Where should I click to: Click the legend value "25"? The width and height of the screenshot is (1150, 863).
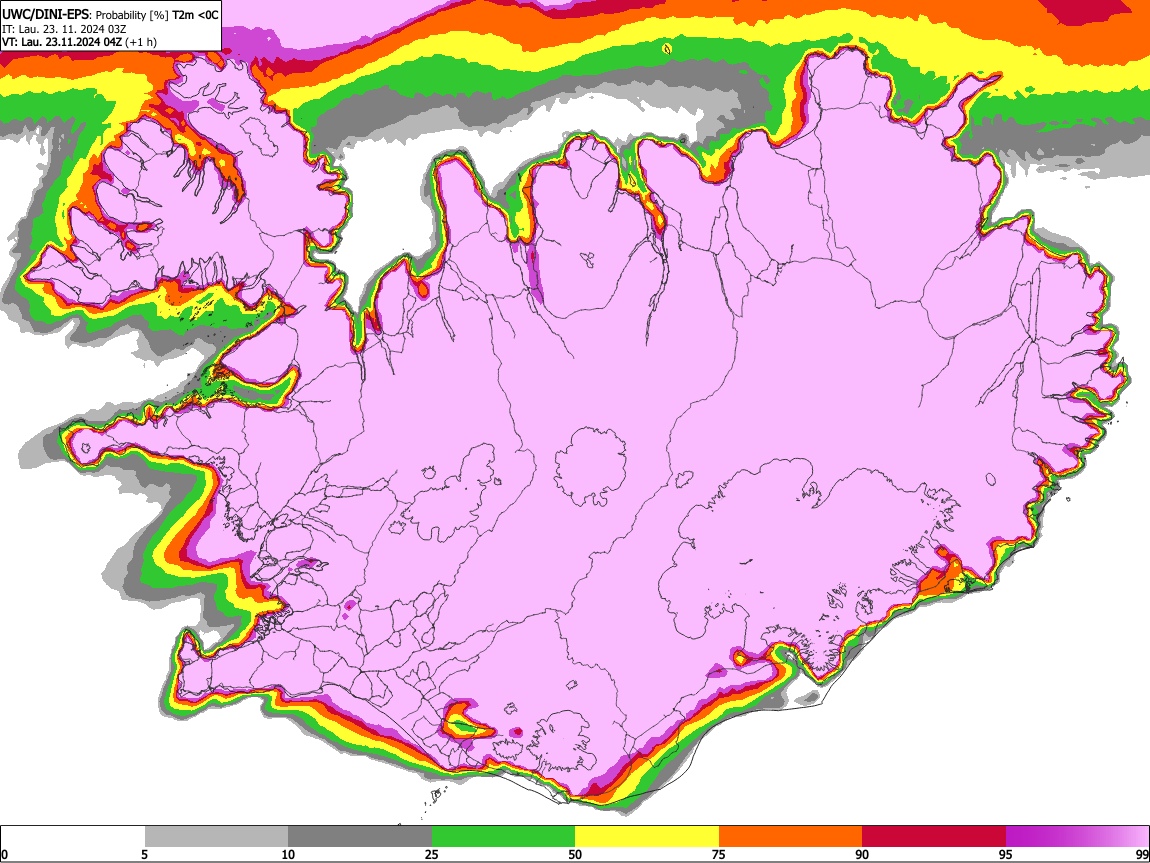tap(432, 854)
